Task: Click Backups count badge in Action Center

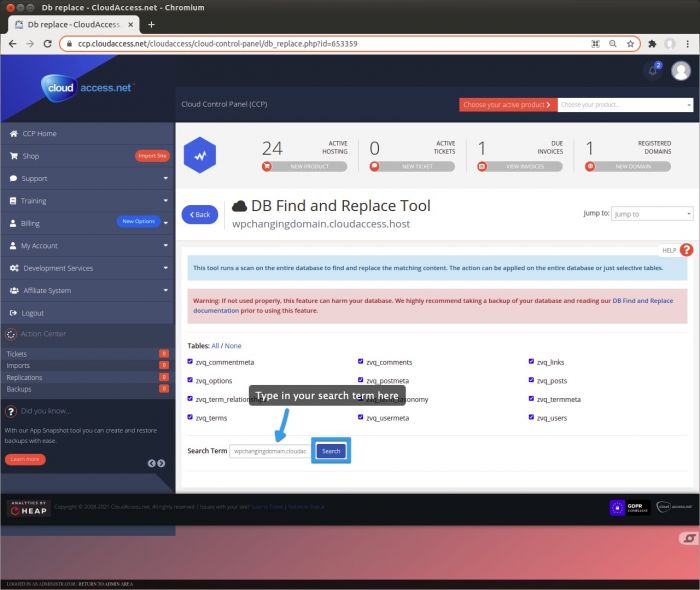Action: [x=164, y=389]
